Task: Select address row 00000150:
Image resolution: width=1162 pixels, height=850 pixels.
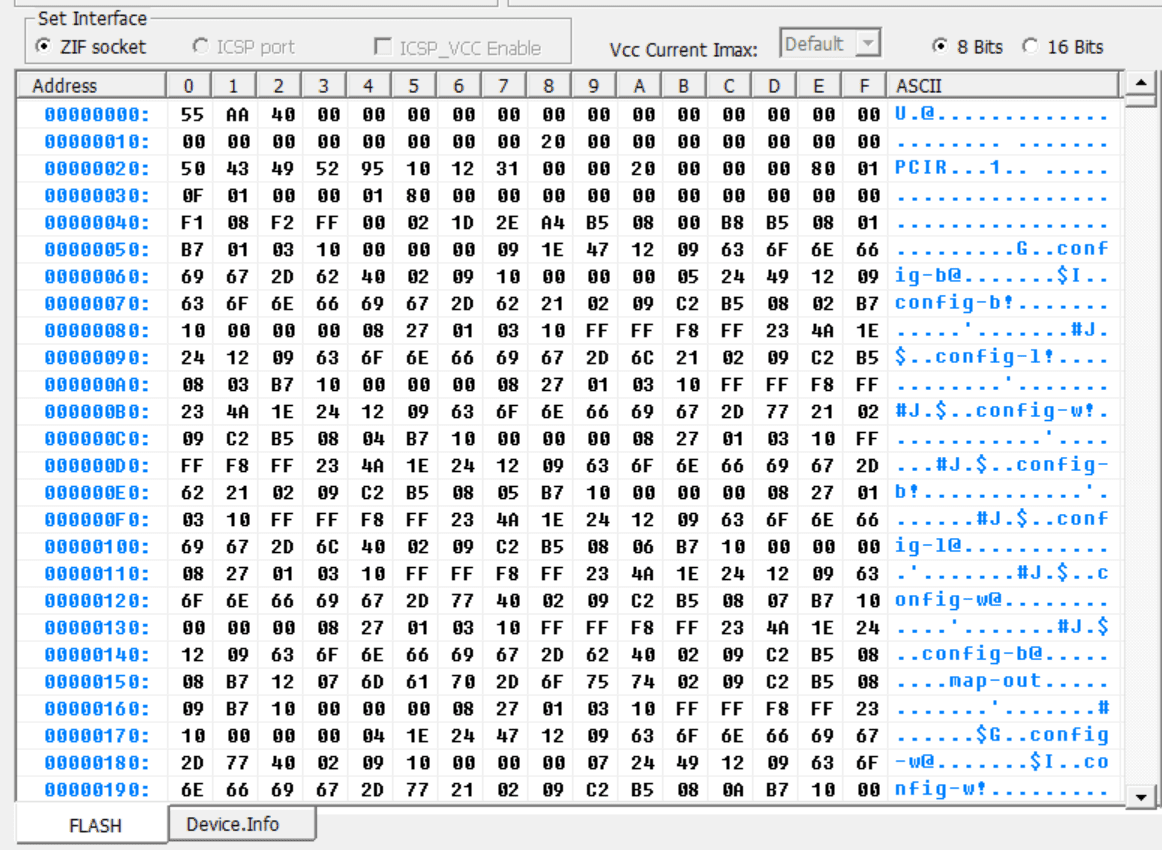Action: [x=96, y=682]
